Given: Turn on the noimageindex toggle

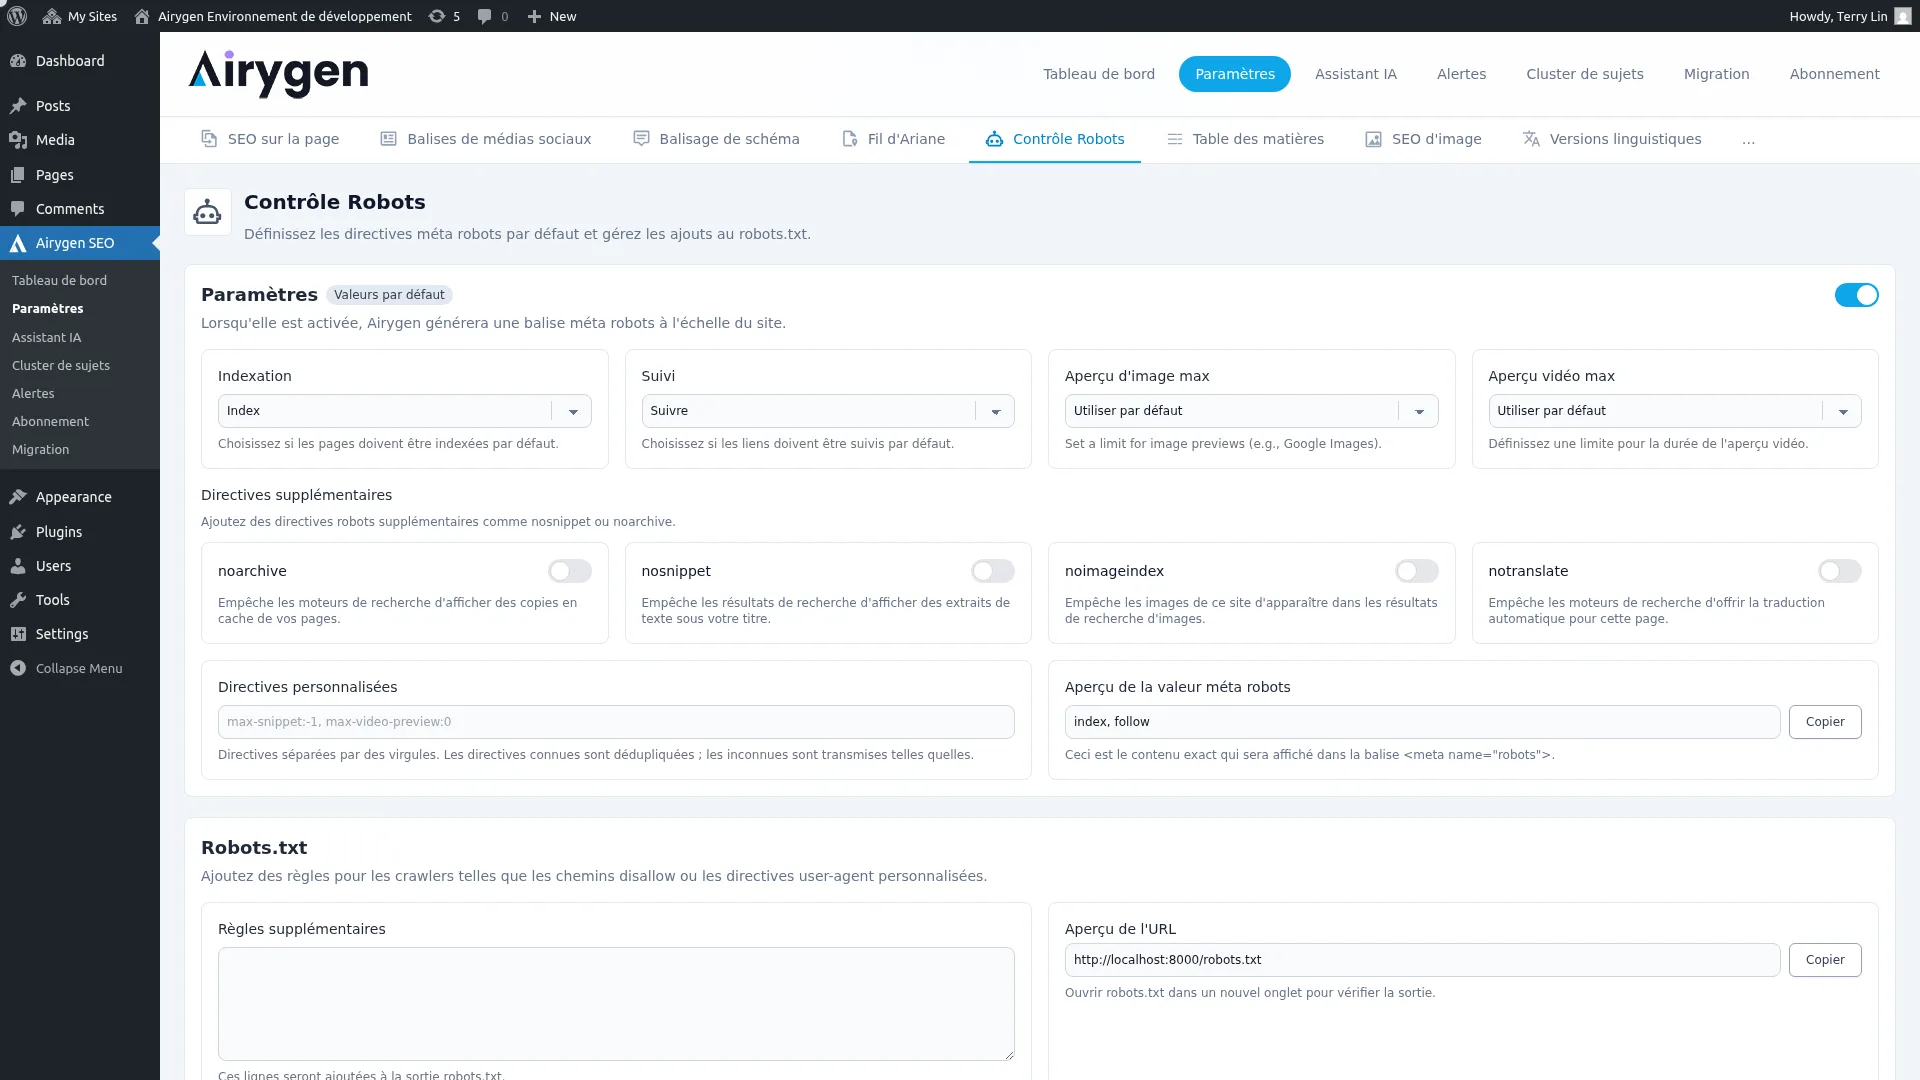Looking at the screenshot, I should tap(1417, 571).
